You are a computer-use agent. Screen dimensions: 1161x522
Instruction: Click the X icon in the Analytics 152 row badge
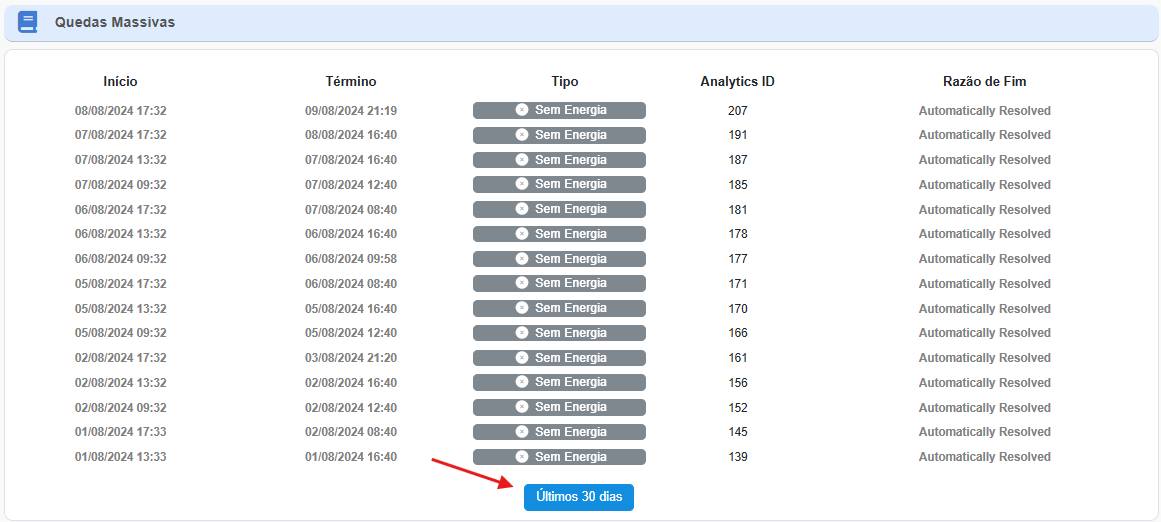(x=522, y=407)
